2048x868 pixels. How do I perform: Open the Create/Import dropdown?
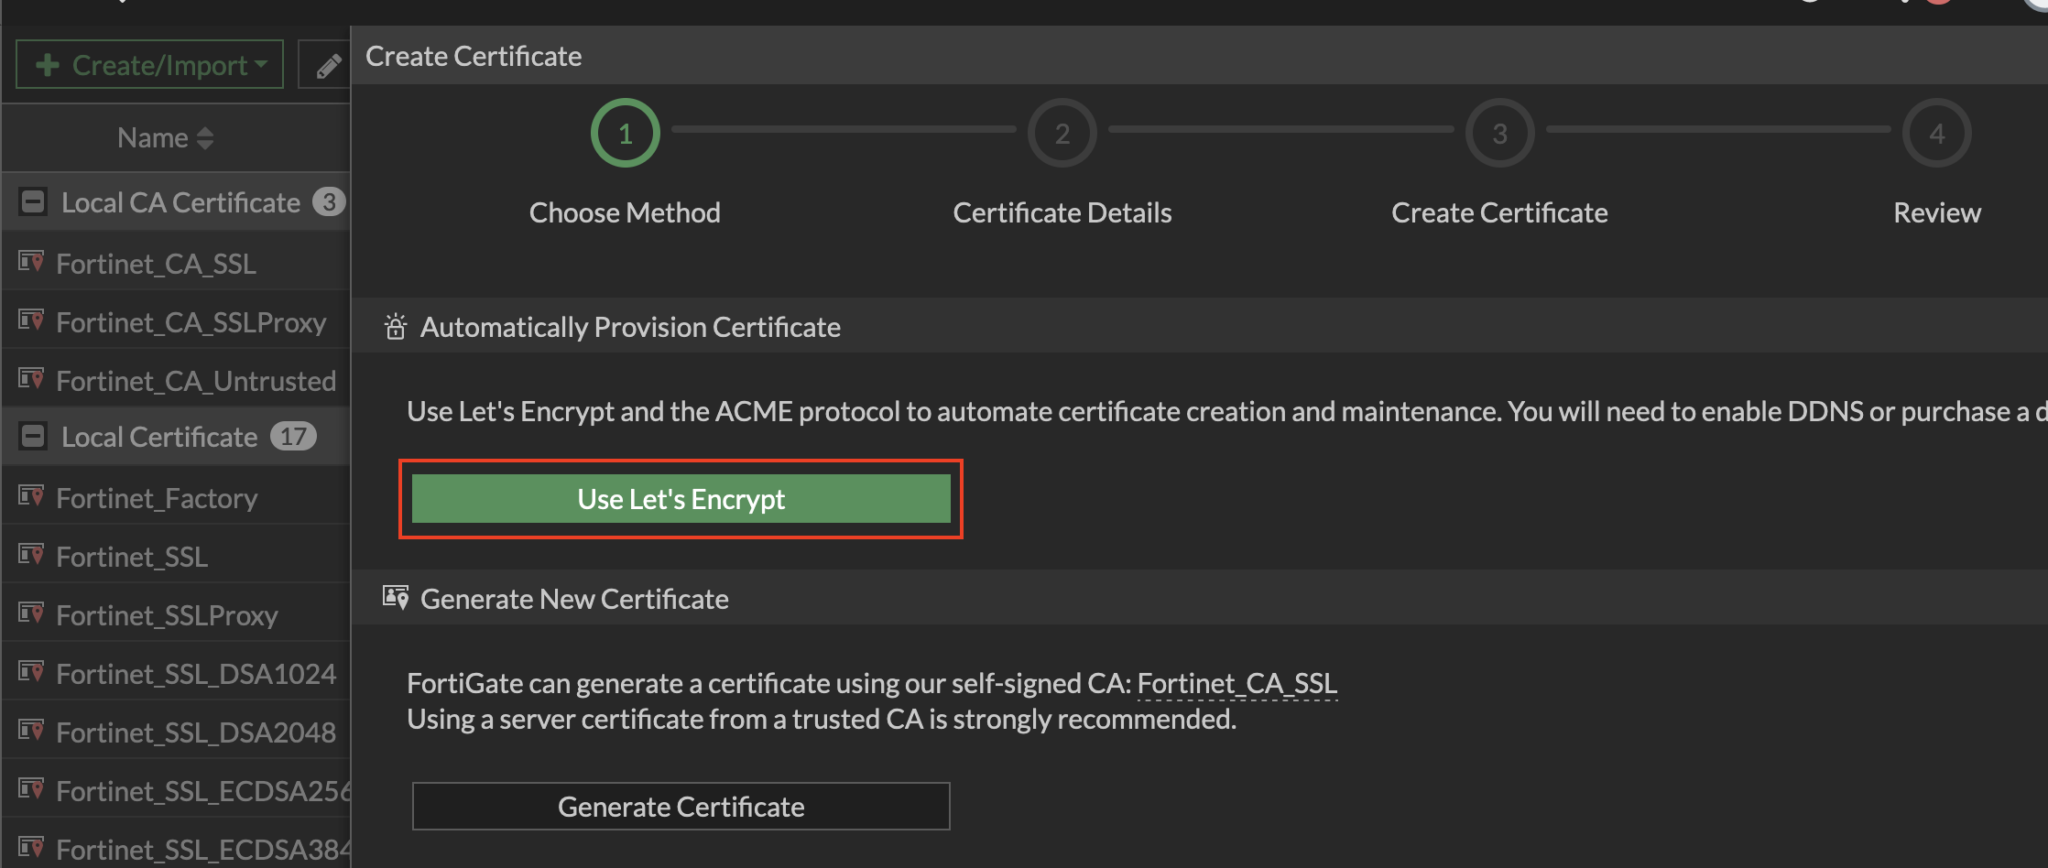(x=150, y=65)
